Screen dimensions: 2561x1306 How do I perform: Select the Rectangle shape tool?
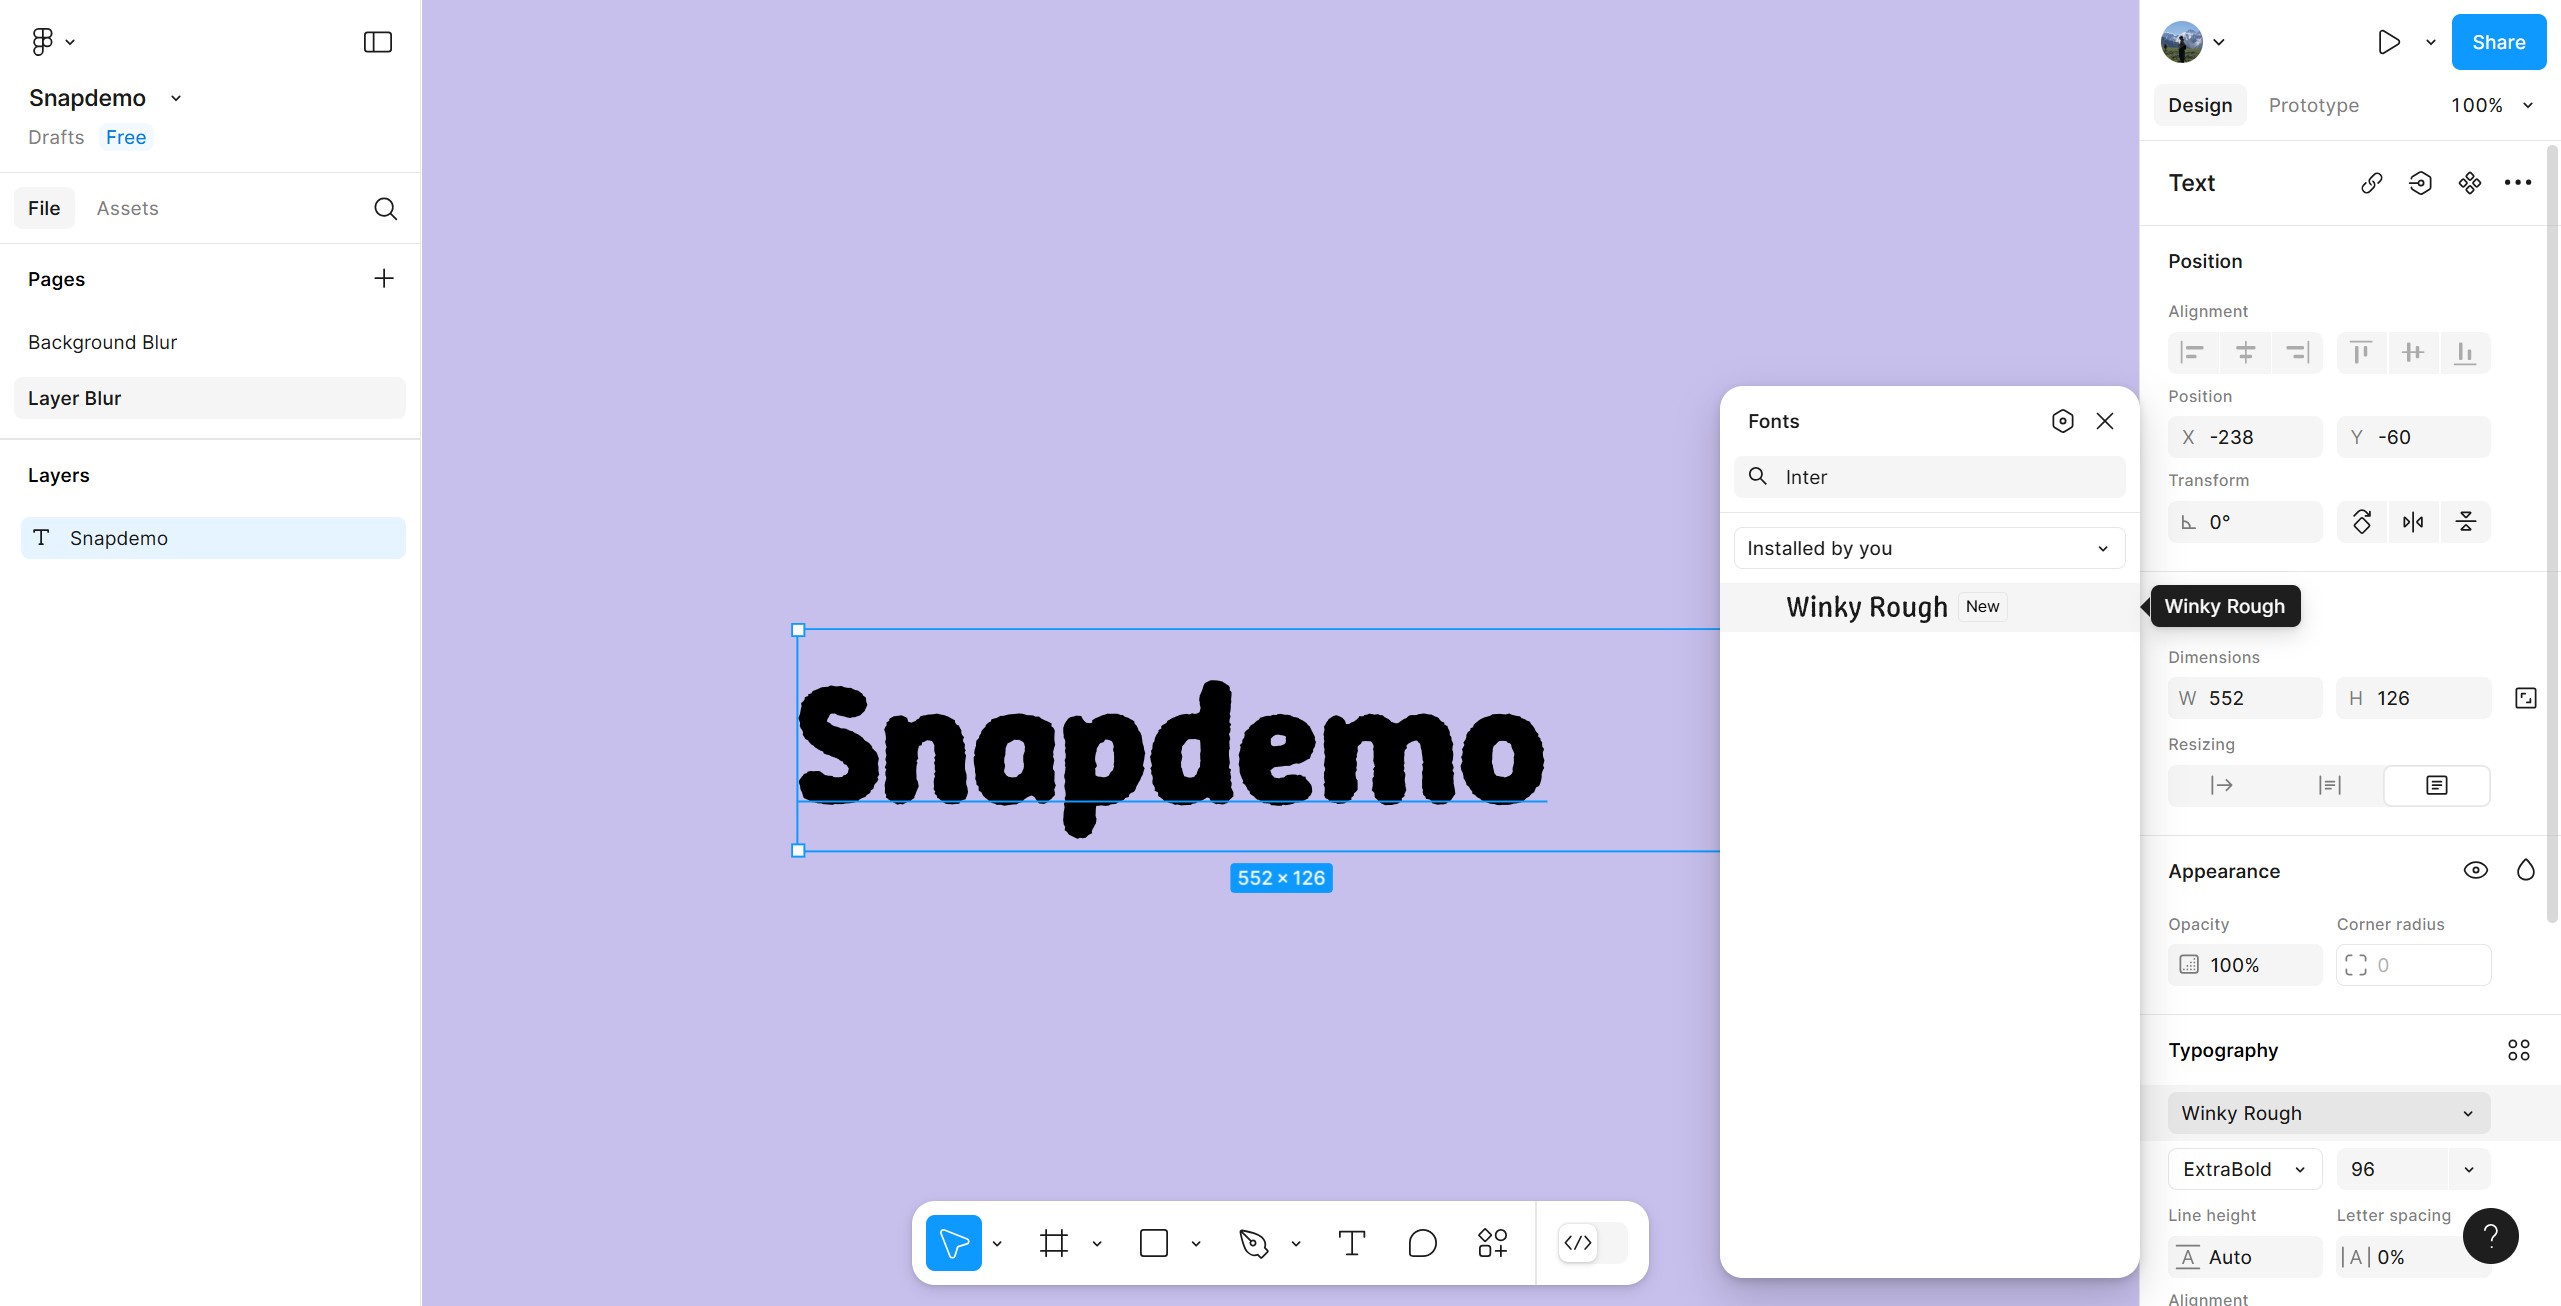1154,1243
